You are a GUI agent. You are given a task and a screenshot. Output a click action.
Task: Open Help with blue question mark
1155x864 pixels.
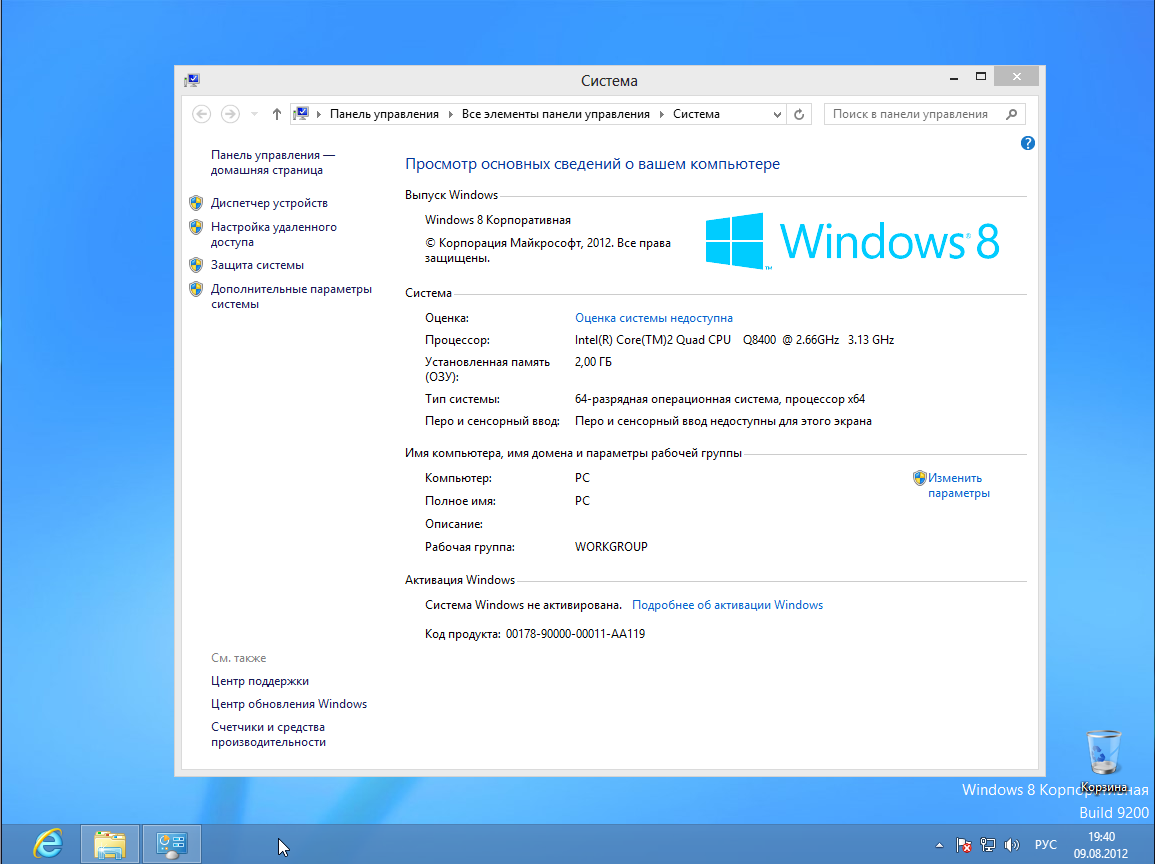point(1028,143)
